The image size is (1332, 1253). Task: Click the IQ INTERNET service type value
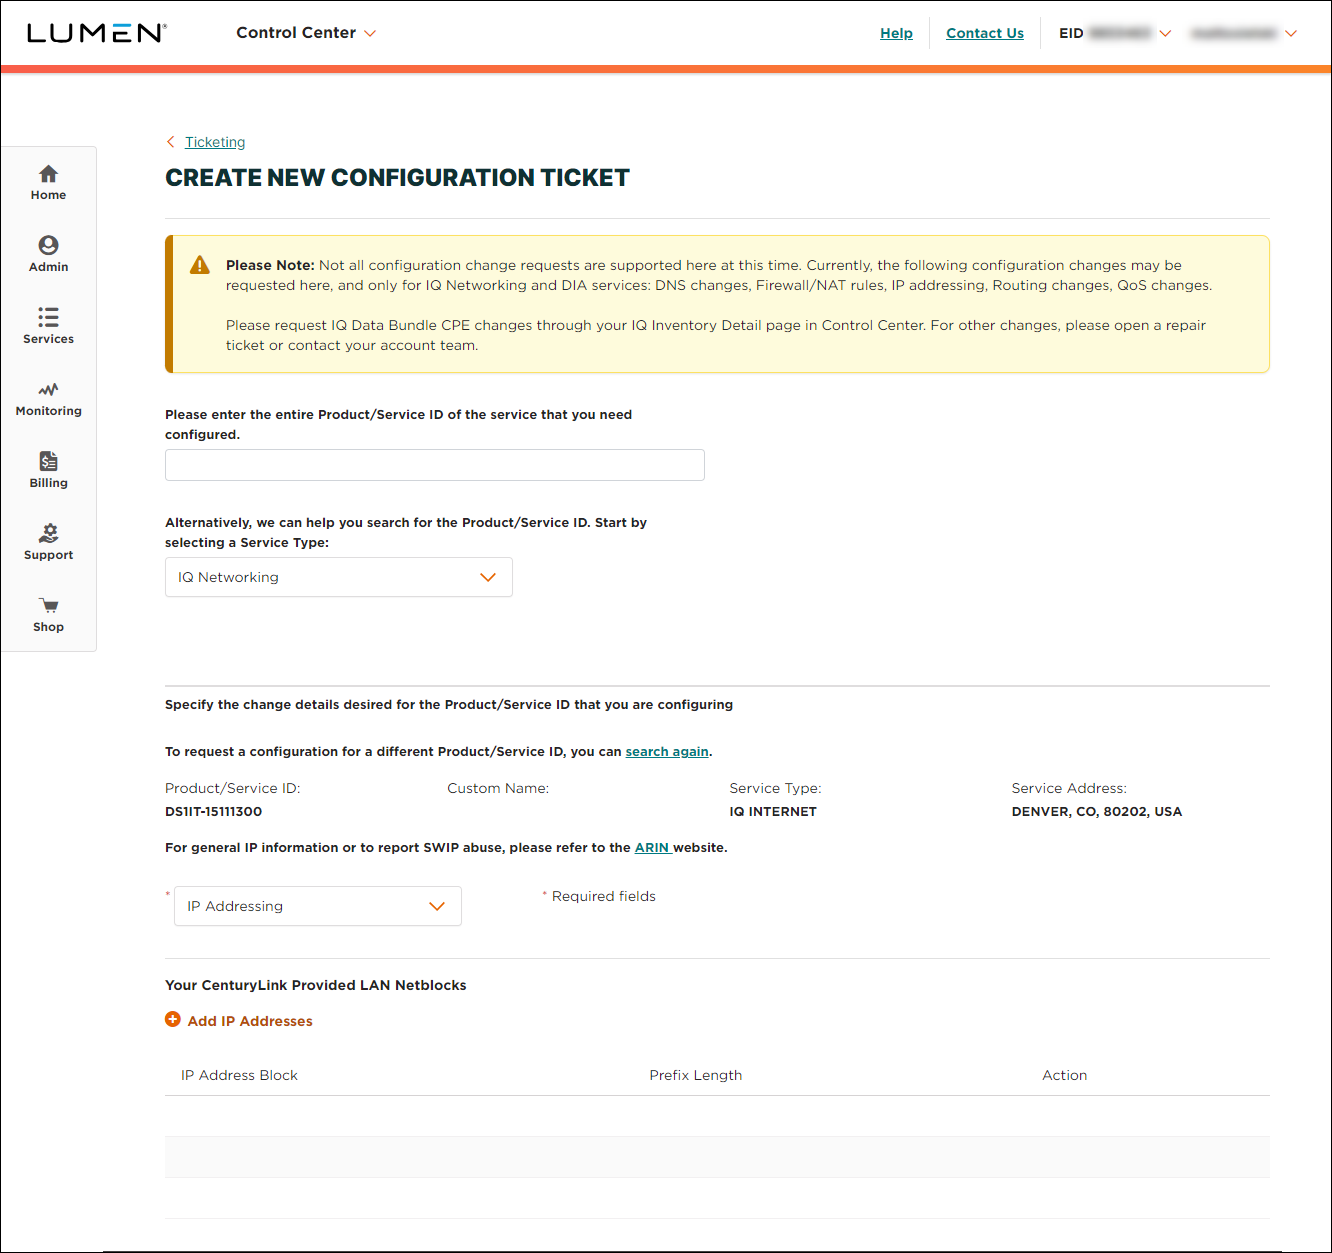(773, 811)
